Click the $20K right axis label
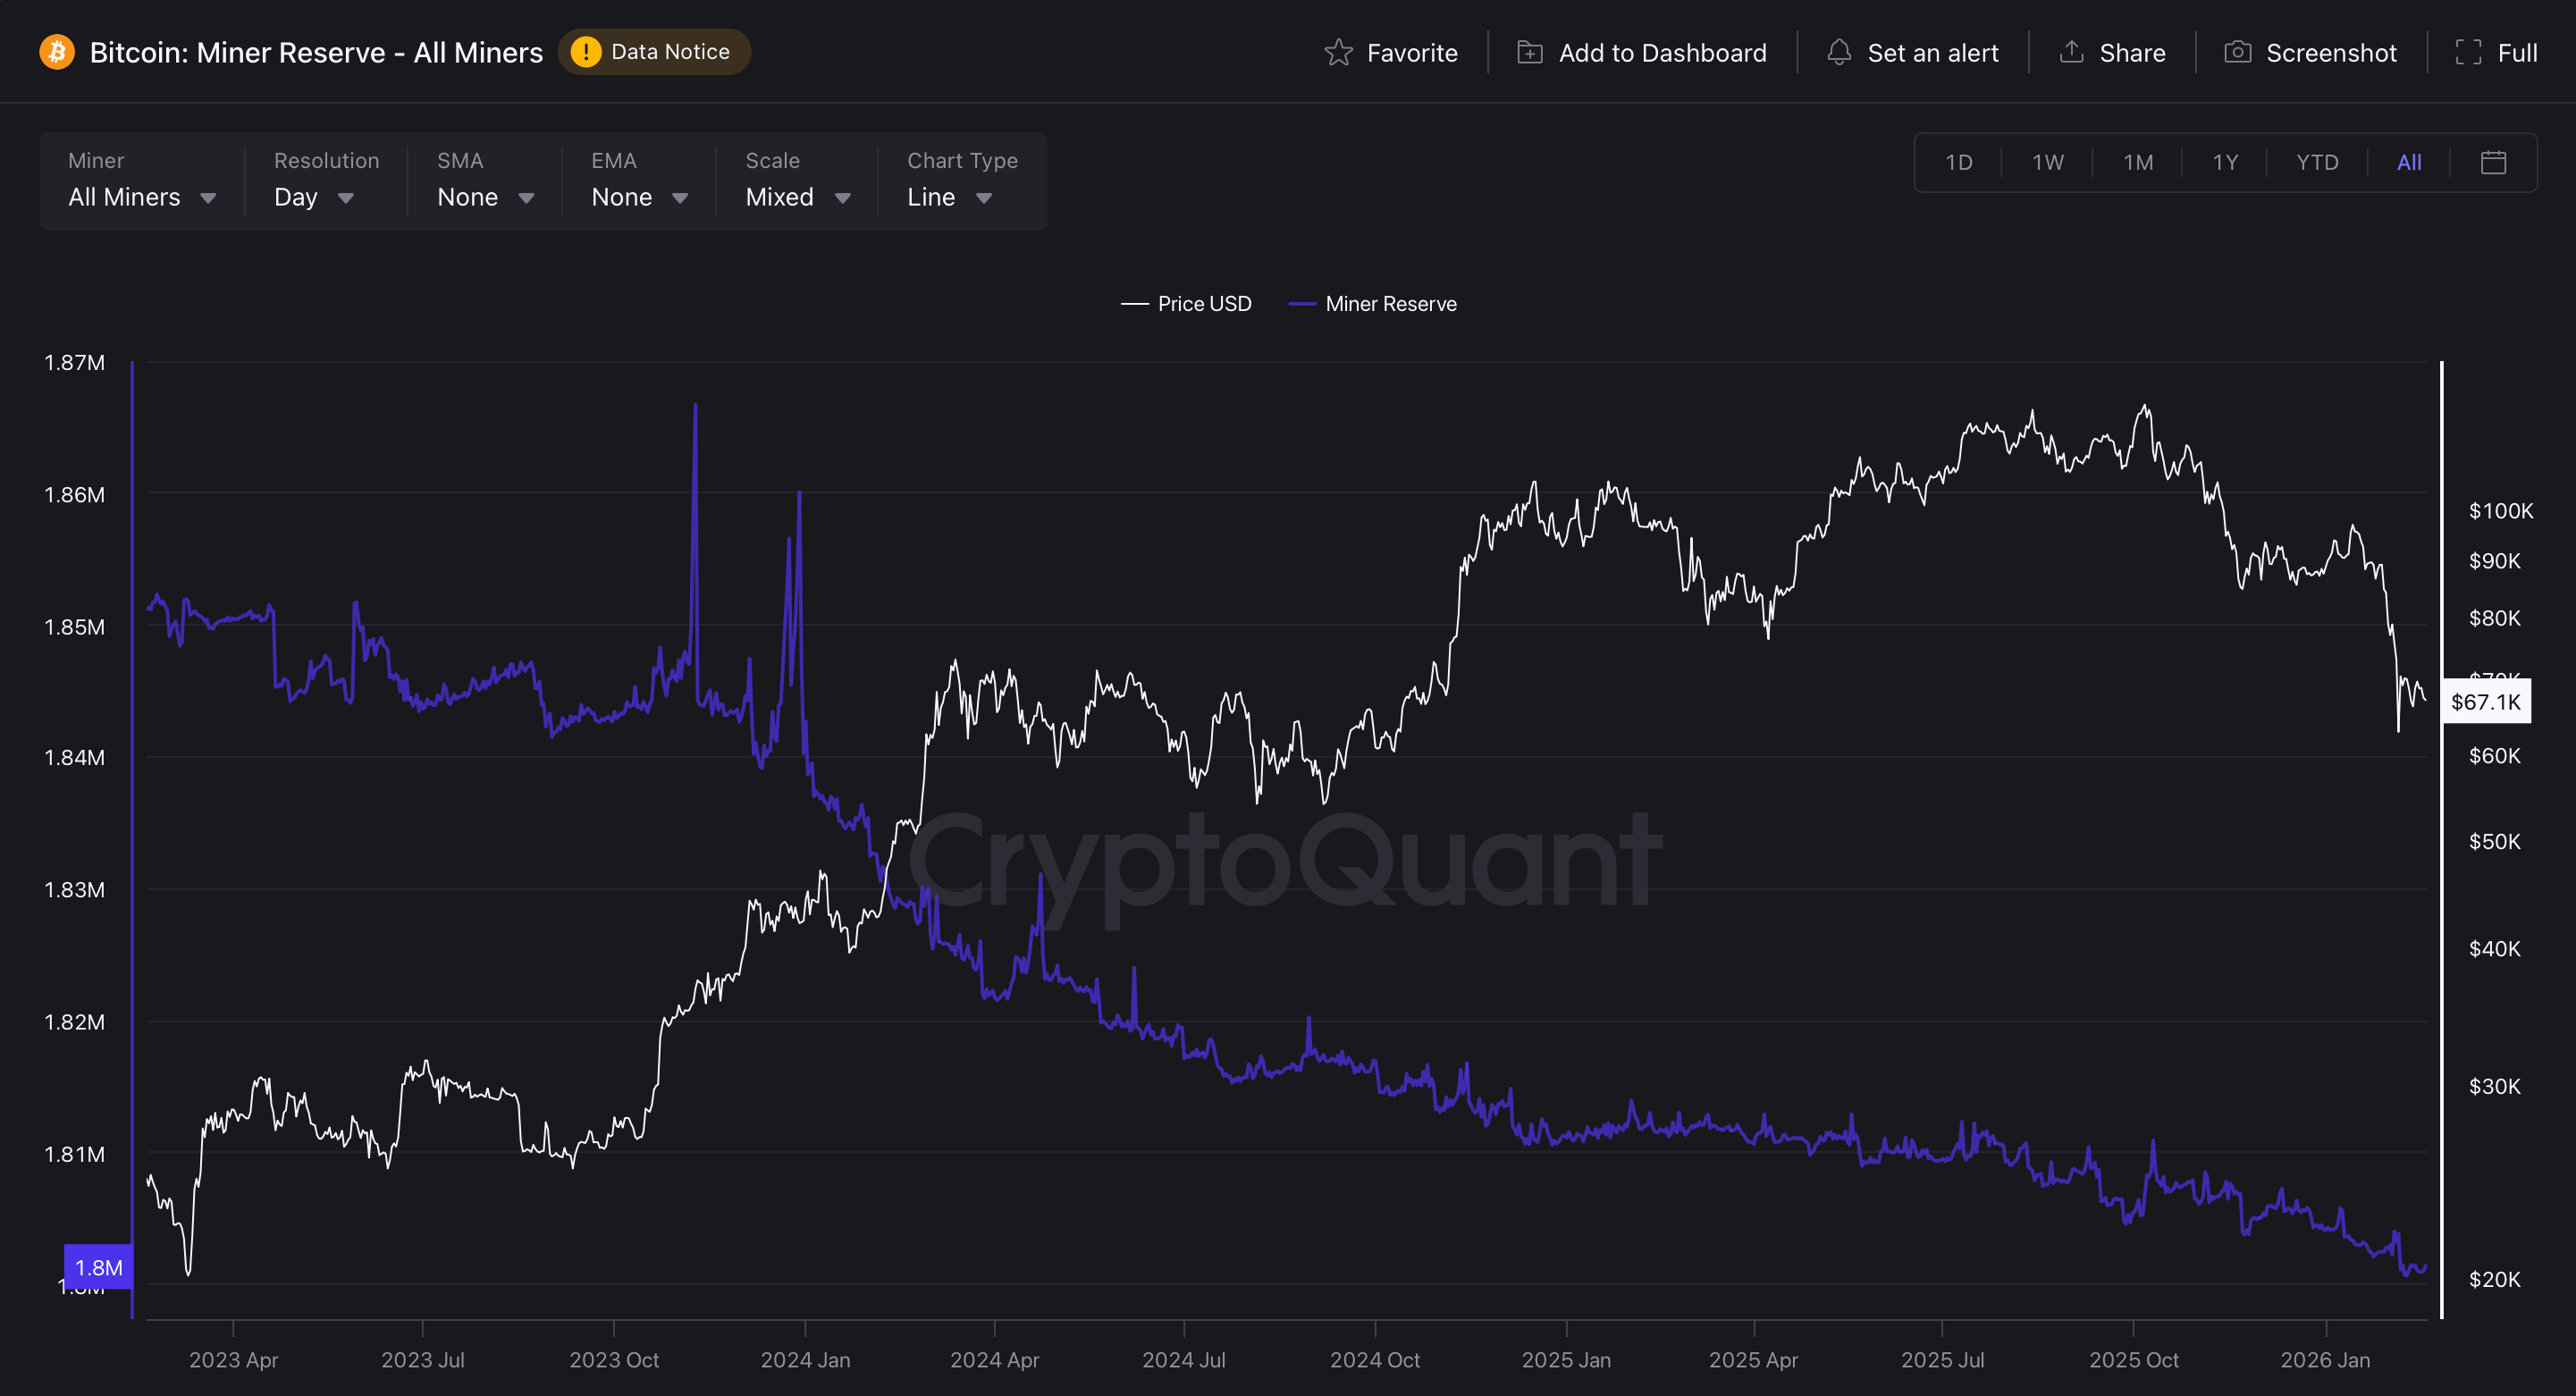This screenshot has height=1396, width=2576. click(2494, 1279)
